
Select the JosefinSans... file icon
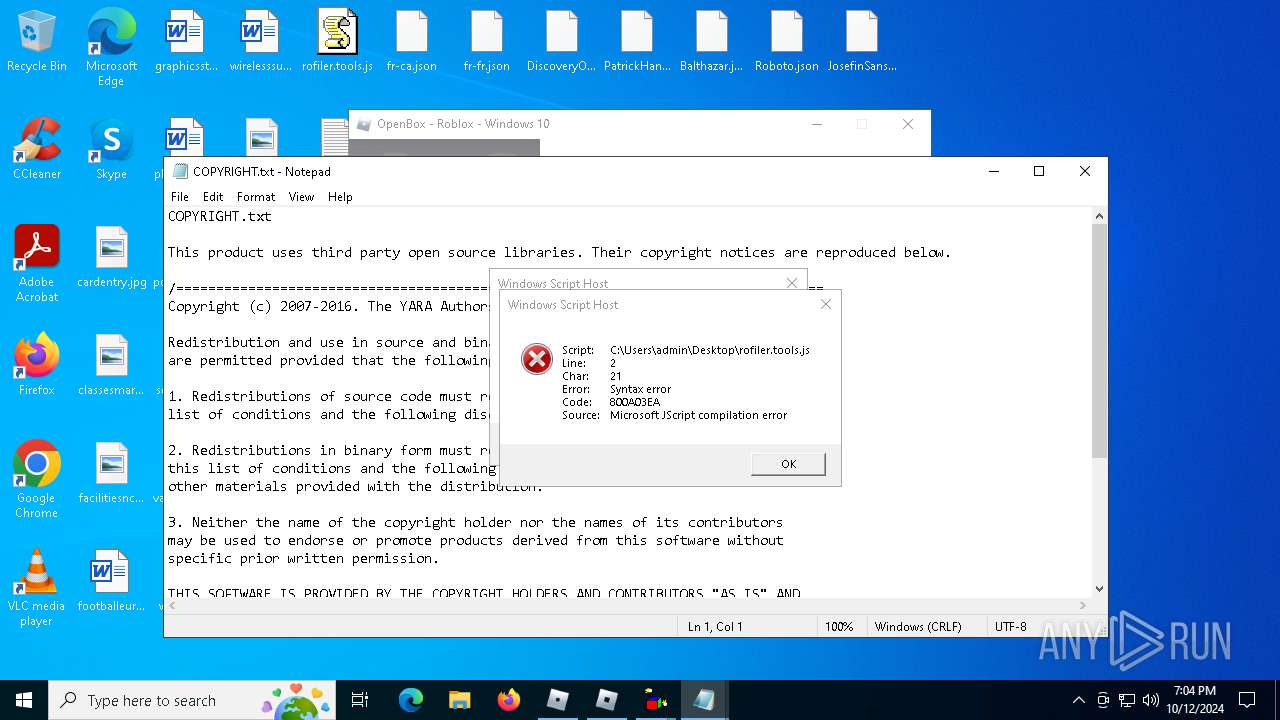coord(862,42)
